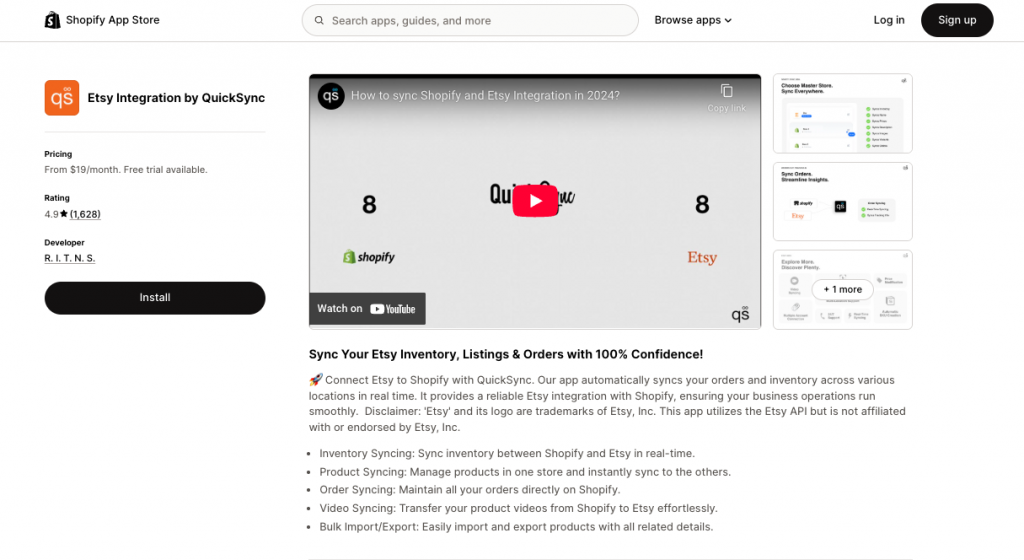Click the QuickSync orange app icon
The height and width of the screenshot is (560, 1024).
tap(62, 98)
